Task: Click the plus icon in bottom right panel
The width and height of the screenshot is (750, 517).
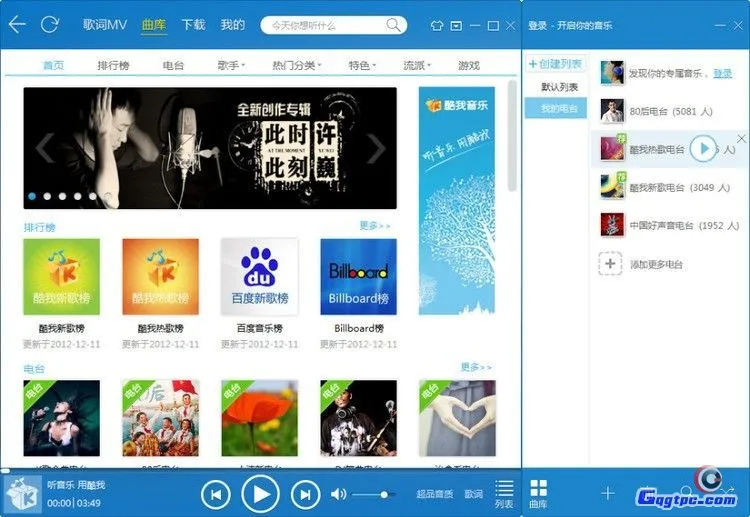Action: click(x=607, y=493)
